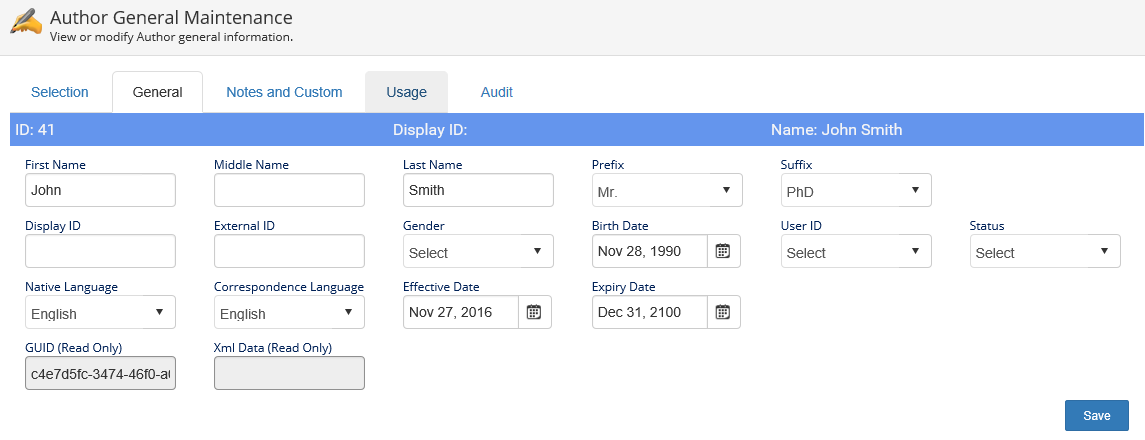Open the Expiry Date calendar picker
The height and width of the screenshot is (440, 1145).
pos(723,312)
